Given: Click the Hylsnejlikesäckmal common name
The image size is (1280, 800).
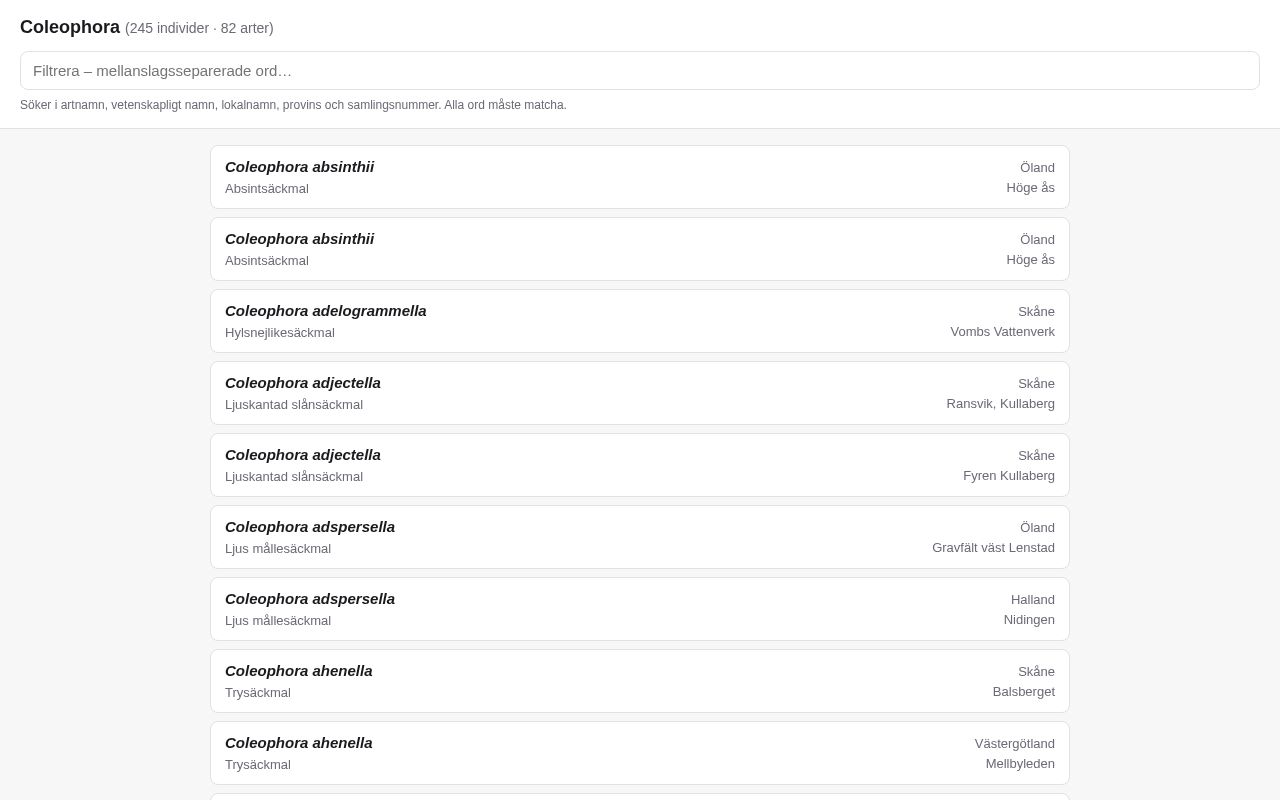Looking at the screenshot, I should click(280, 333).
